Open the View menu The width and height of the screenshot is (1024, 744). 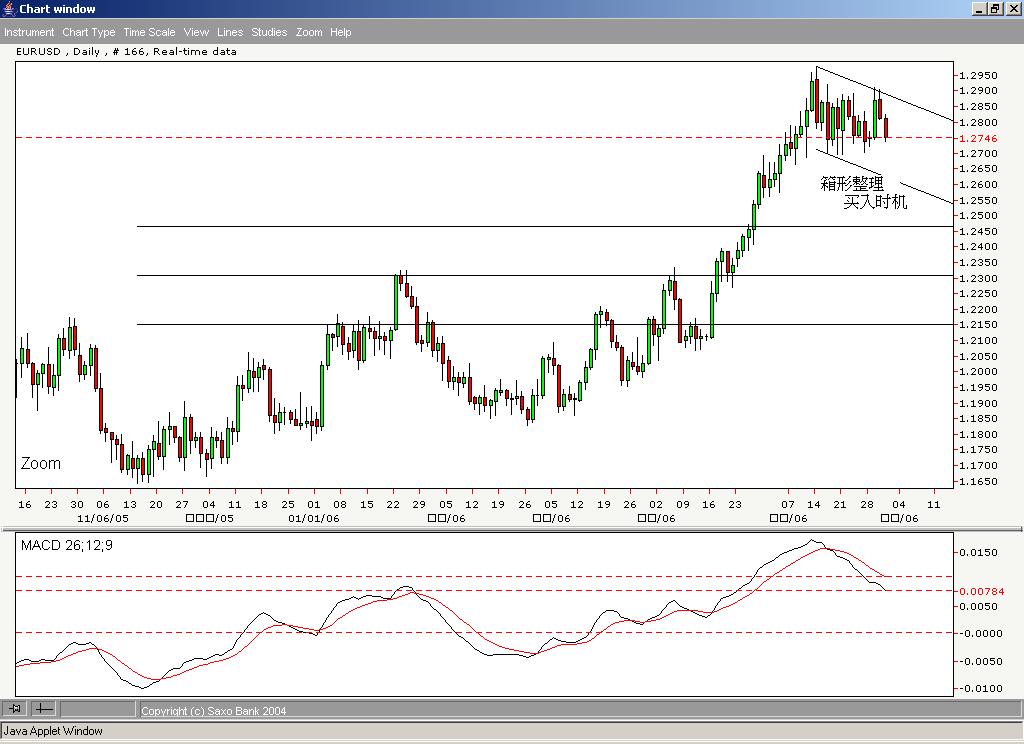196,32
